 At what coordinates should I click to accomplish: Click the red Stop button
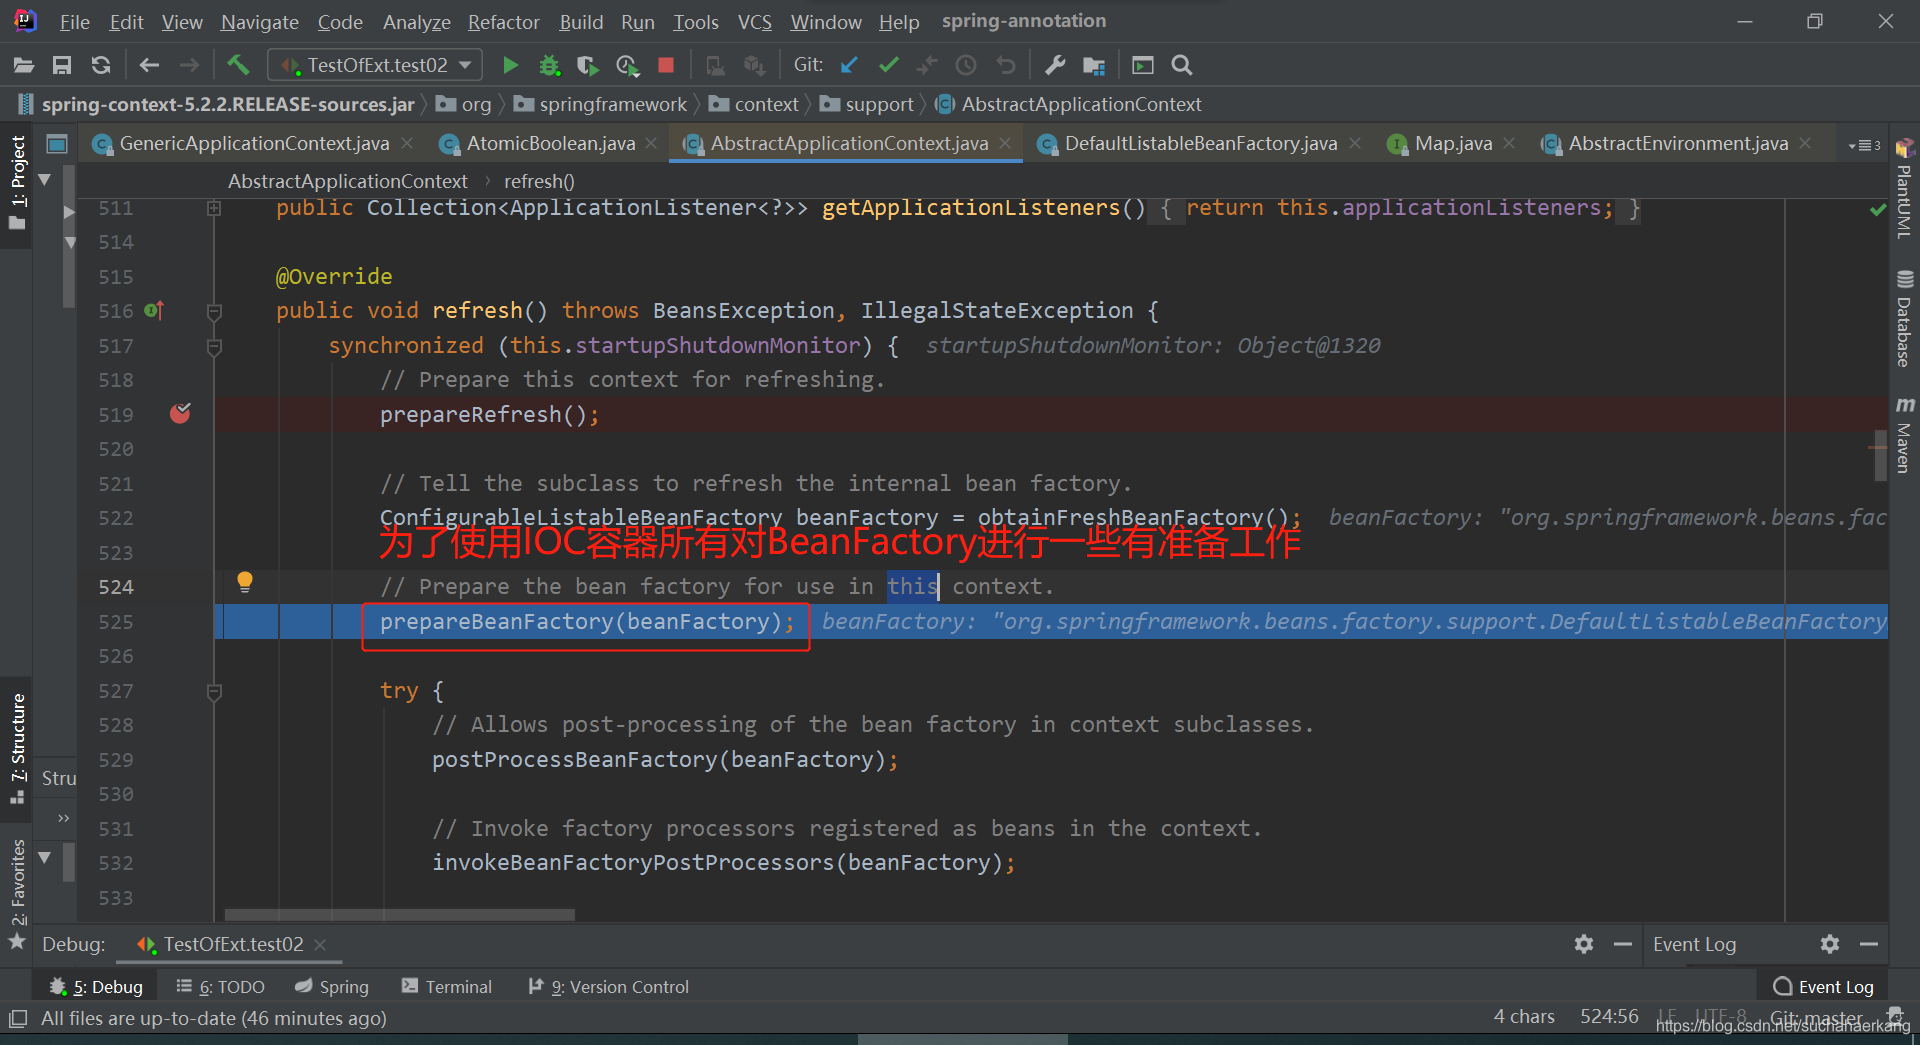point(666,65)
